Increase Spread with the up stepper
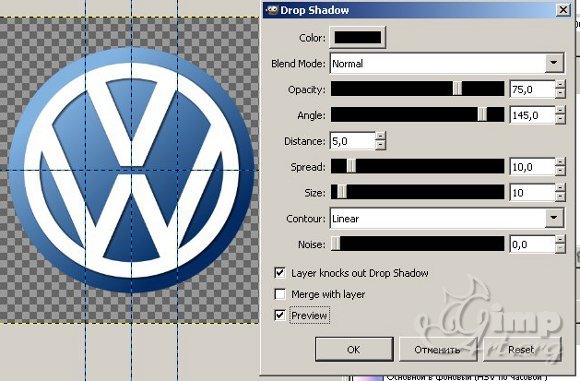This screenshot has width=580, height=381. pyautogui.click(x=560, y=162)
